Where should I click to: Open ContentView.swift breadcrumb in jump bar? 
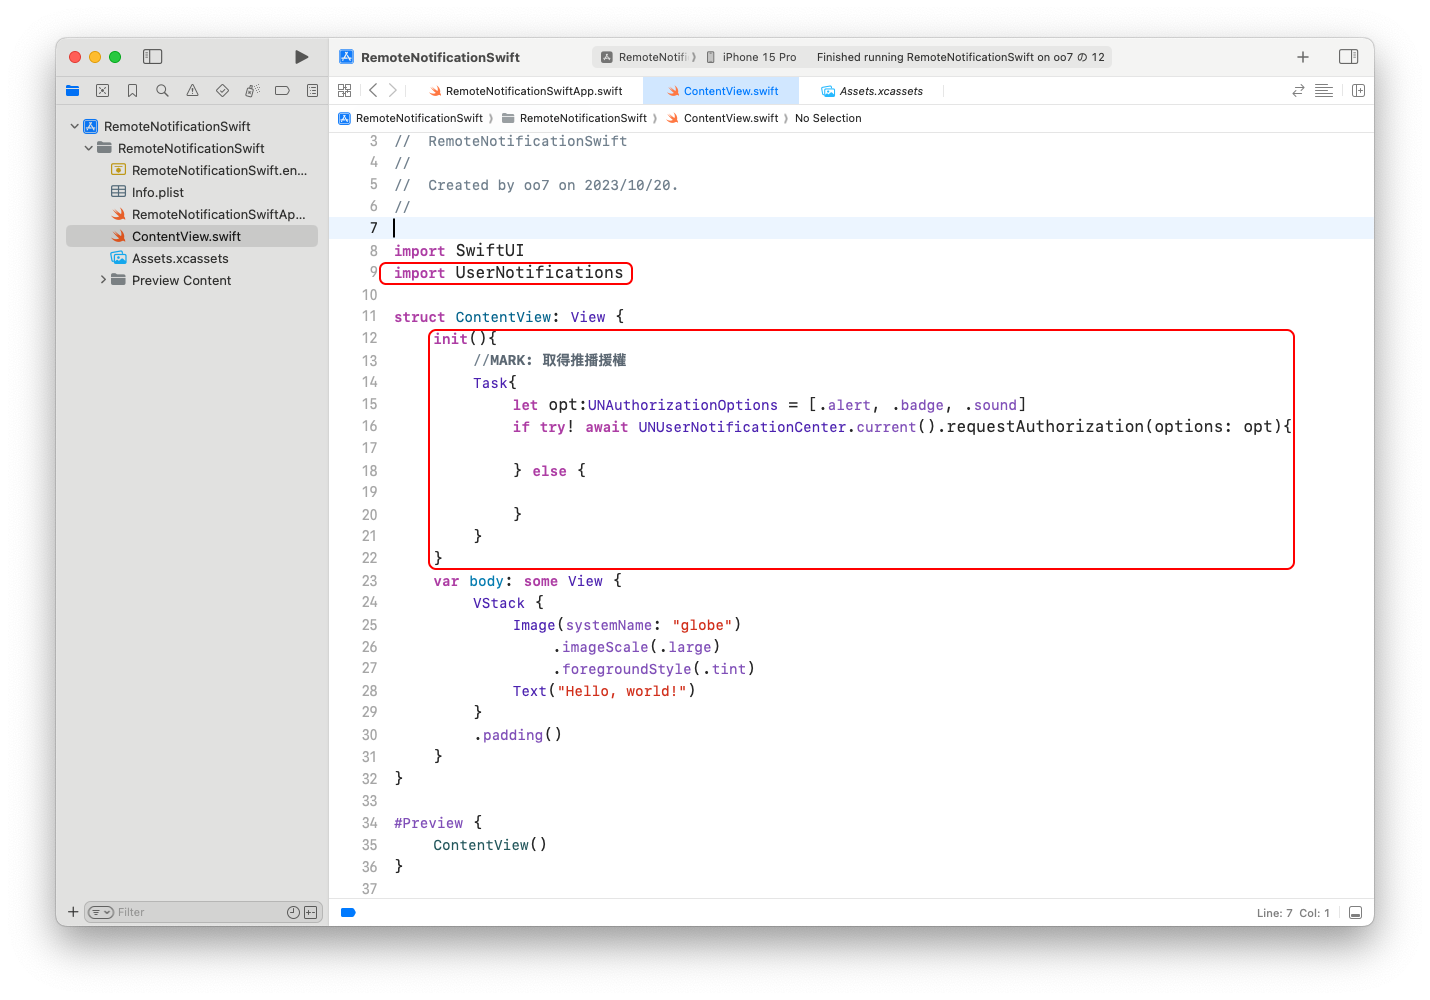[x=722, y=118]
